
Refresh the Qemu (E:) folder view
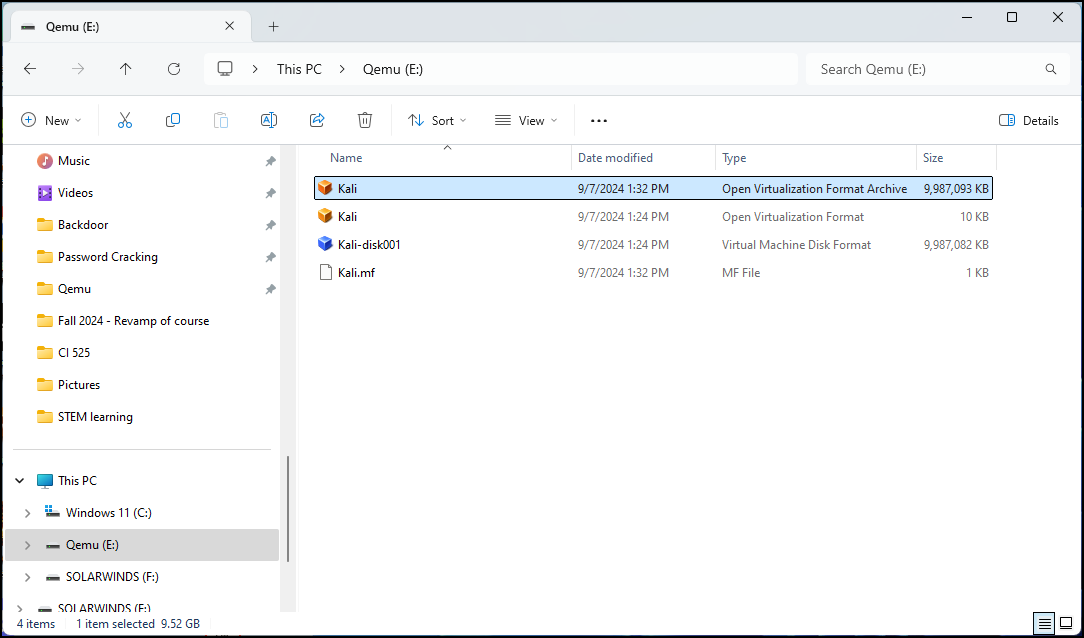point(174,68)
